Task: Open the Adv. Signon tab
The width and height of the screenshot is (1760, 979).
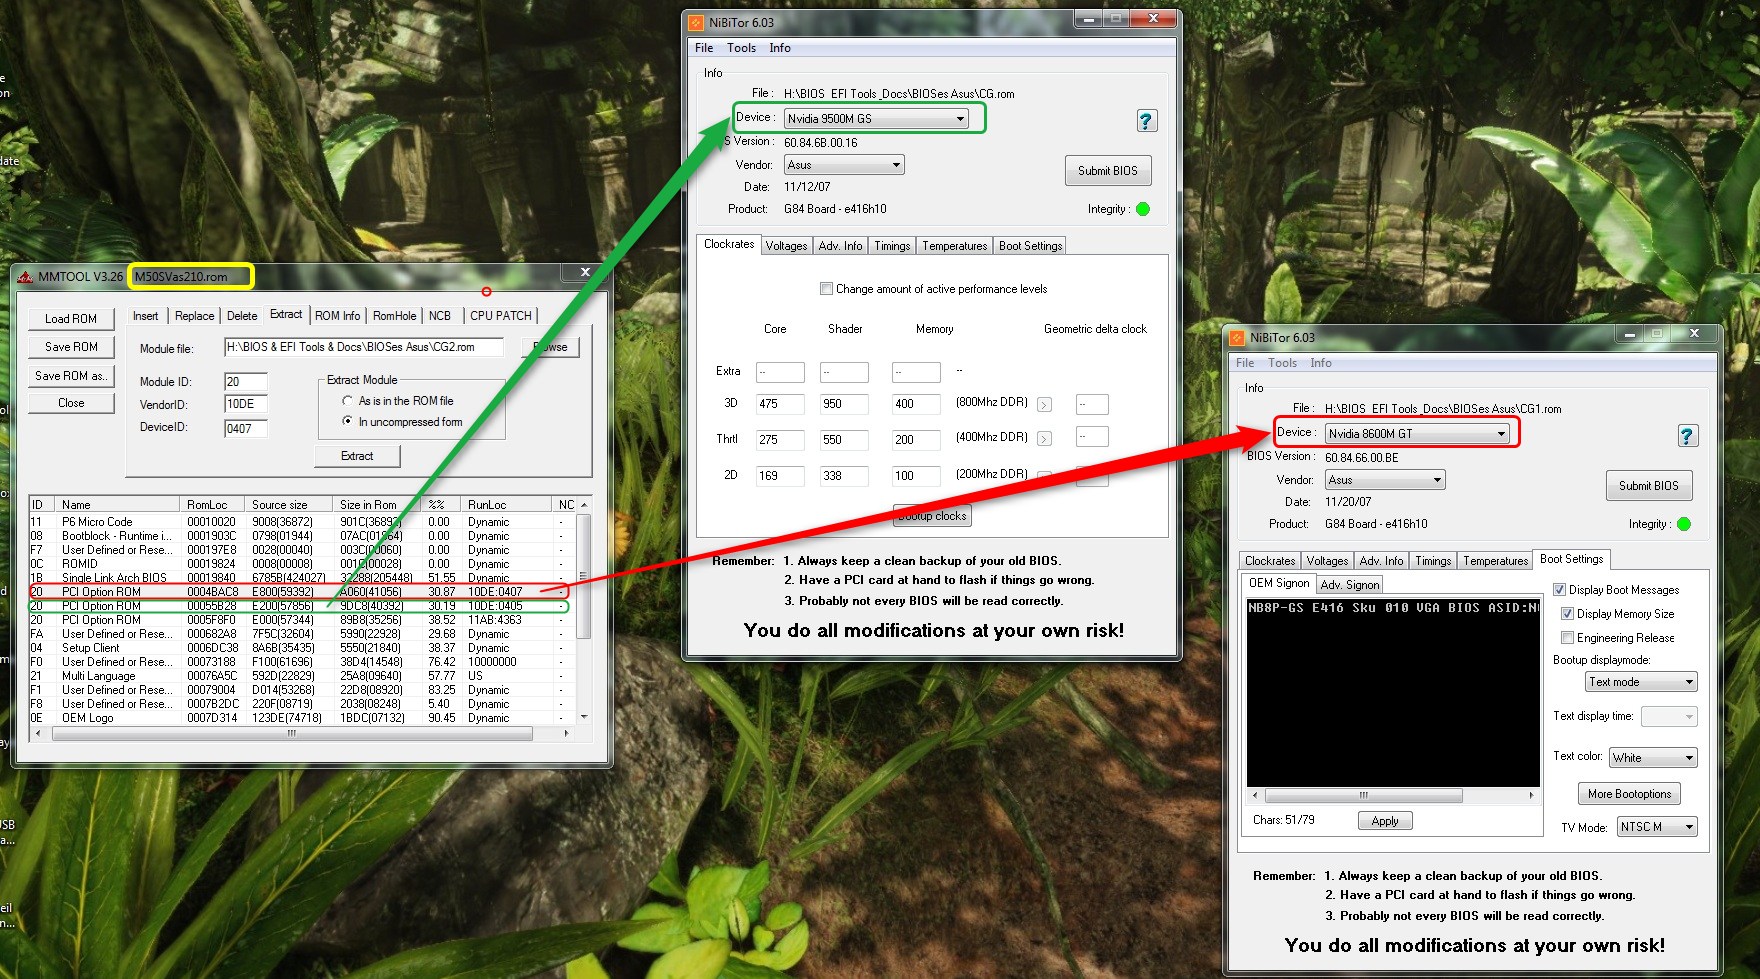Action: tap(1349, 585)
